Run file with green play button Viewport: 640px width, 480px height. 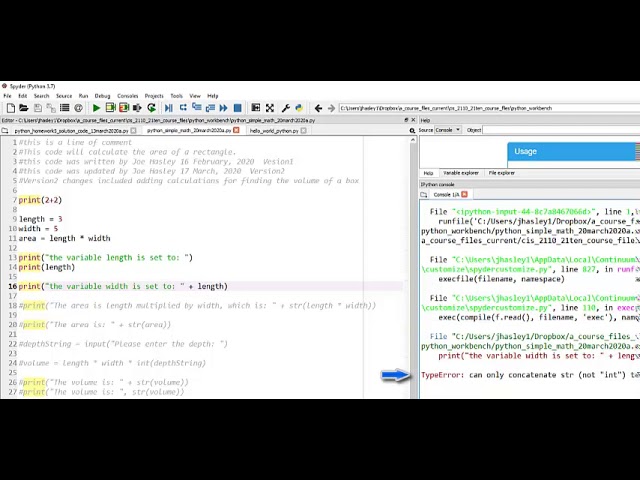(96, 108)
